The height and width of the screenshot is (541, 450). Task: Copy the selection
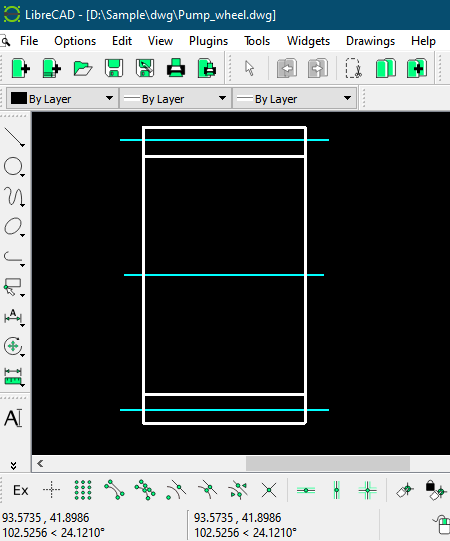(385, 68)
